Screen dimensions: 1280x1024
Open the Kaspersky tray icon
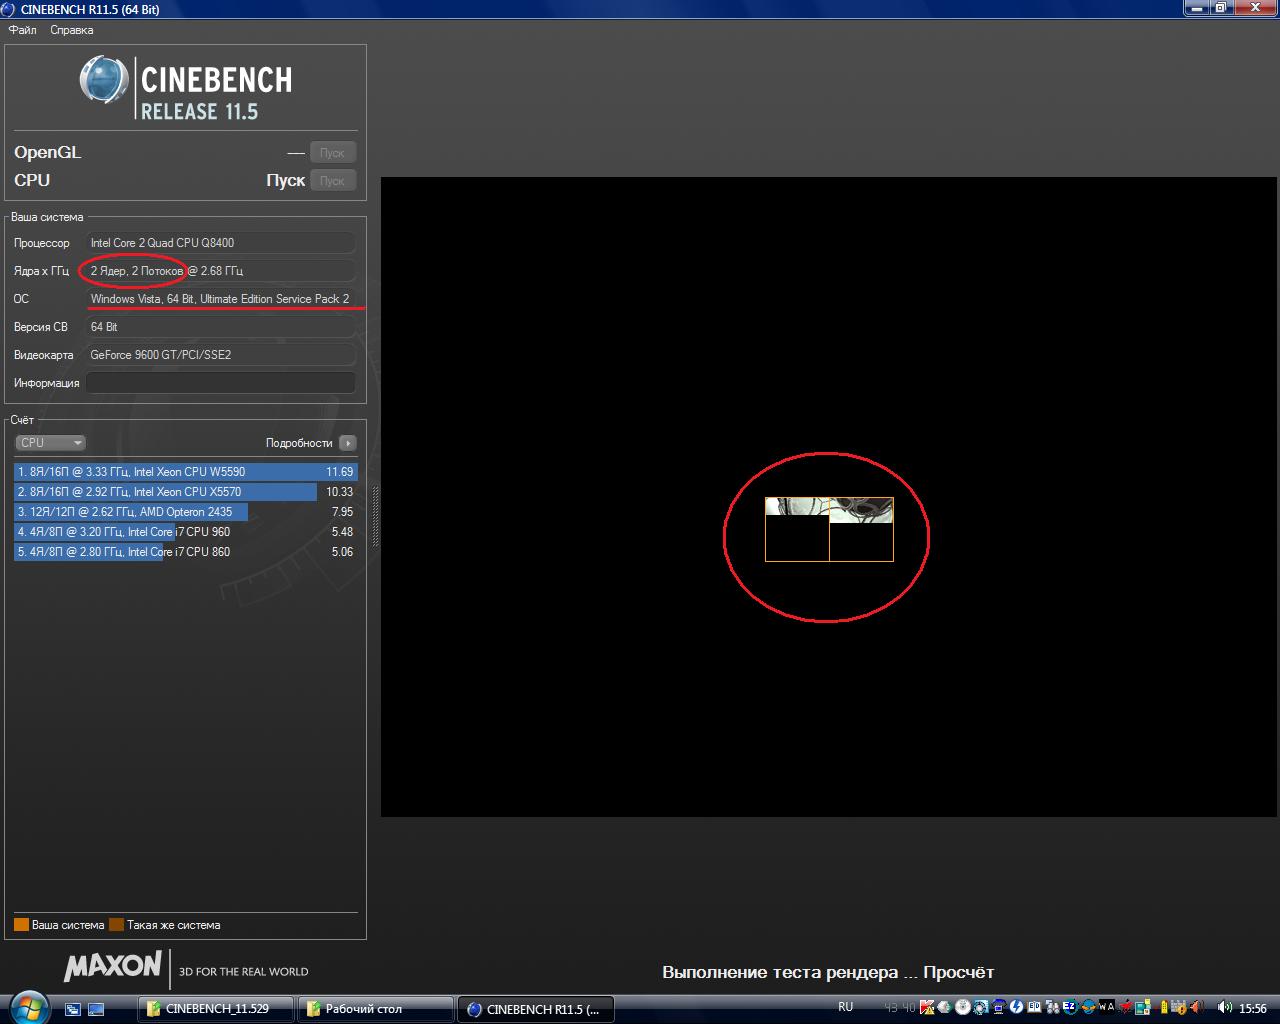927,1008
